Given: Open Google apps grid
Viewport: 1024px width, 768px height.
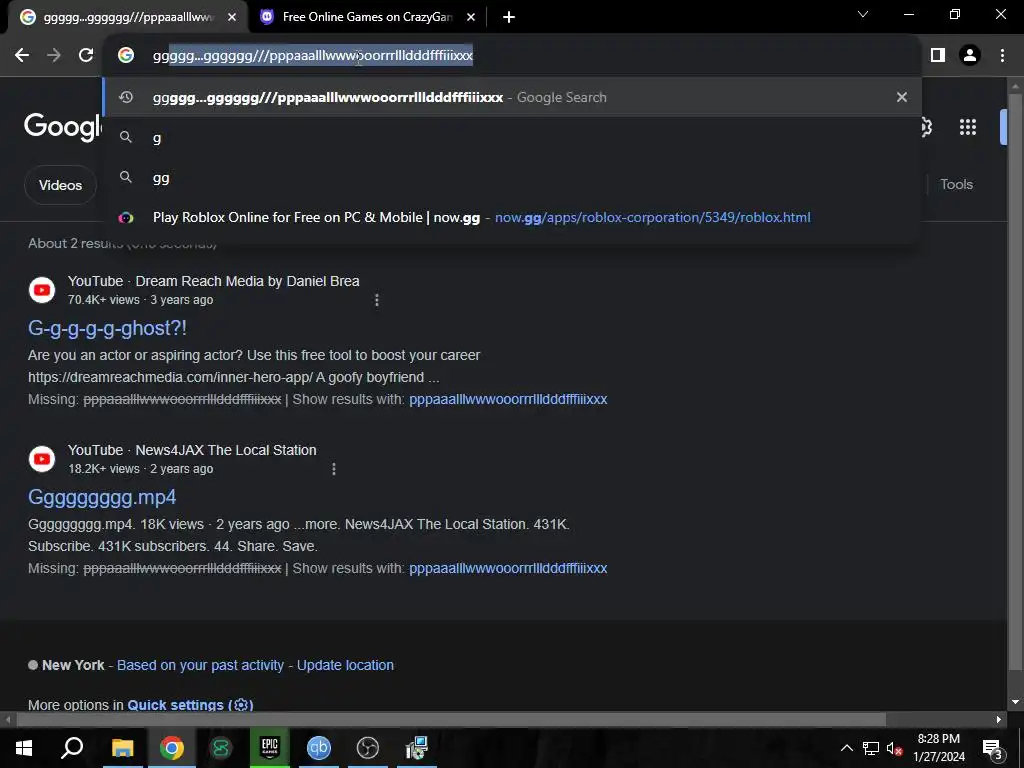Looking at the screenshot, I should (968, 127).
